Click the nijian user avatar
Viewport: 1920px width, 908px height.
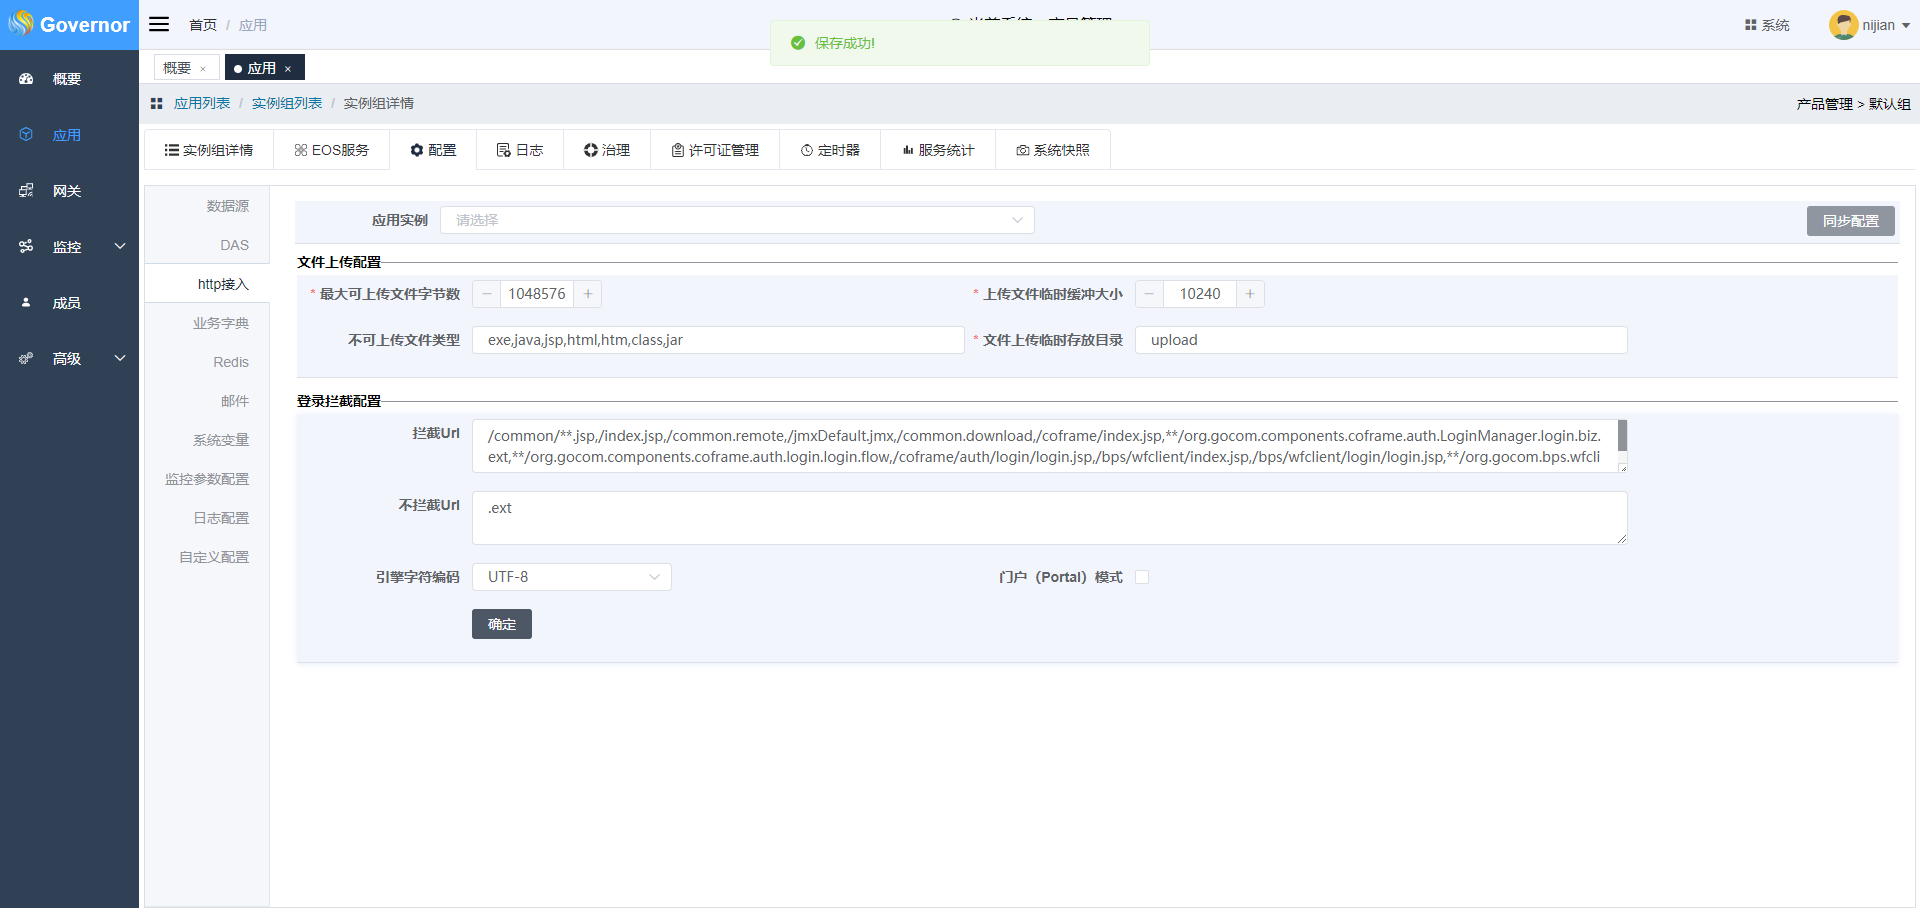[1843, 25]
